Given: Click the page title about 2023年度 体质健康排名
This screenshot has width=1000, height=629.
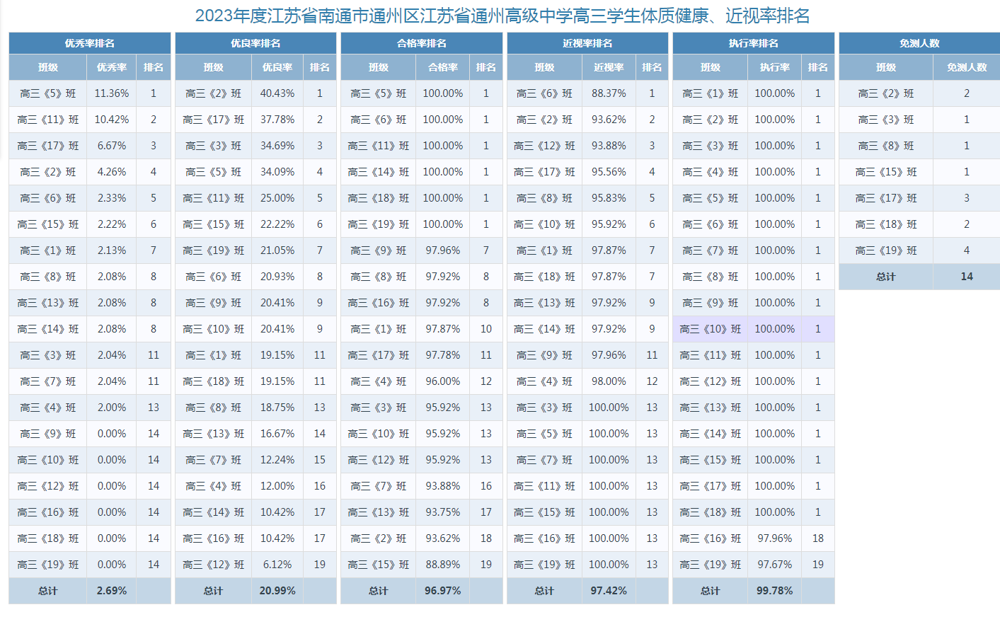Looking at the screenshot, I should (x=502, y=15).
